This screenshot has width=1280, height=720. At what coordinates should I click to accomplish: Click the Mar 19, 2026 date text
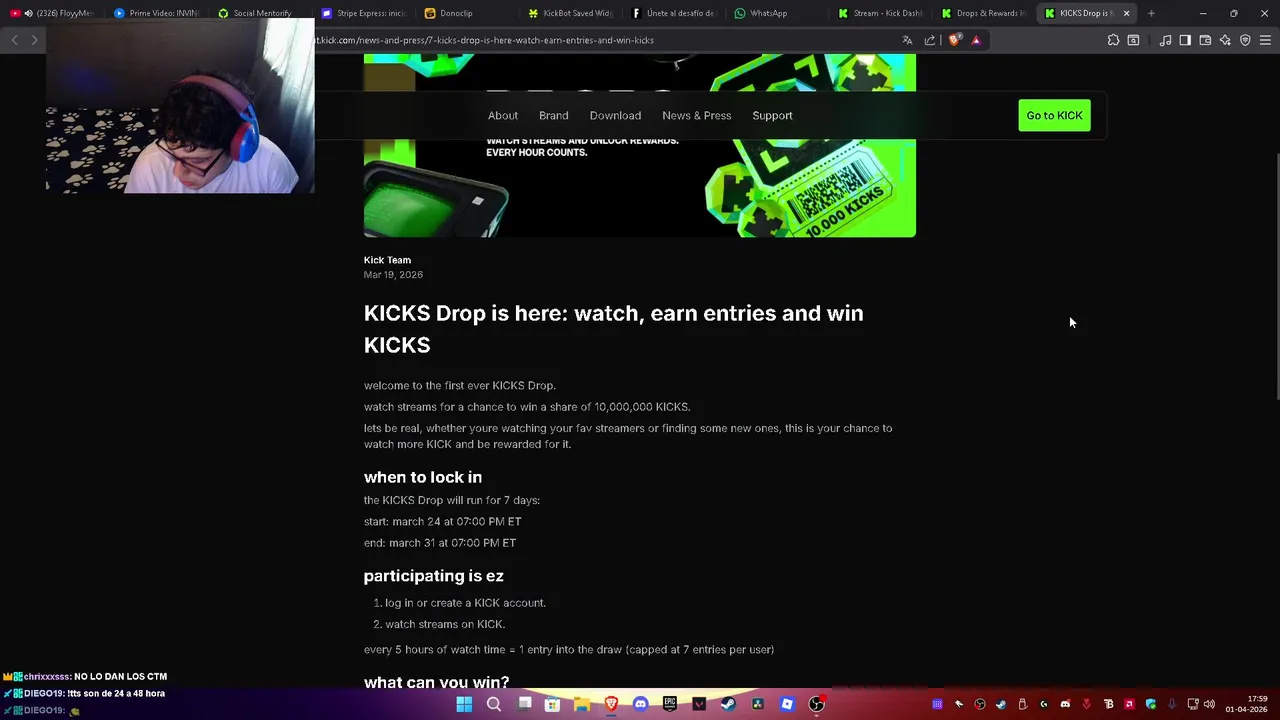(393, 274)
